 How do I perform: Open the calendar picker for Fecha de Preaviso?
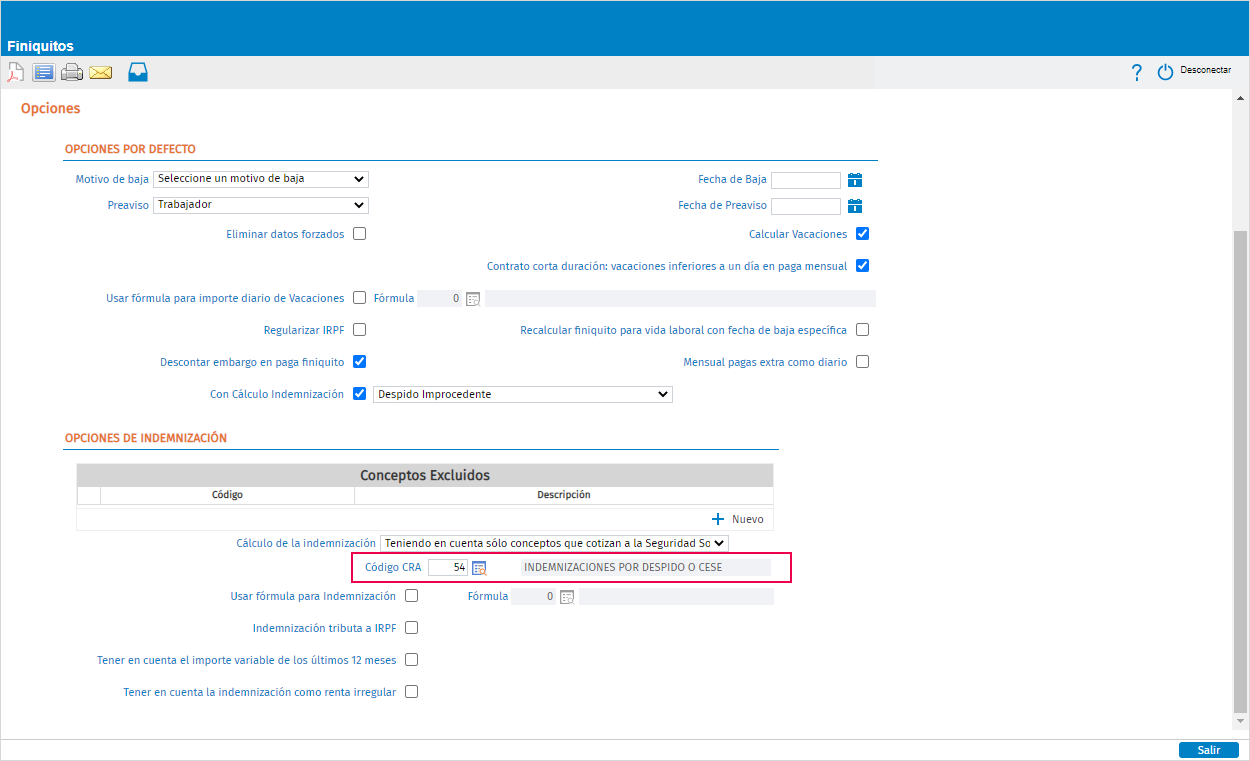(x=855, y=206)
